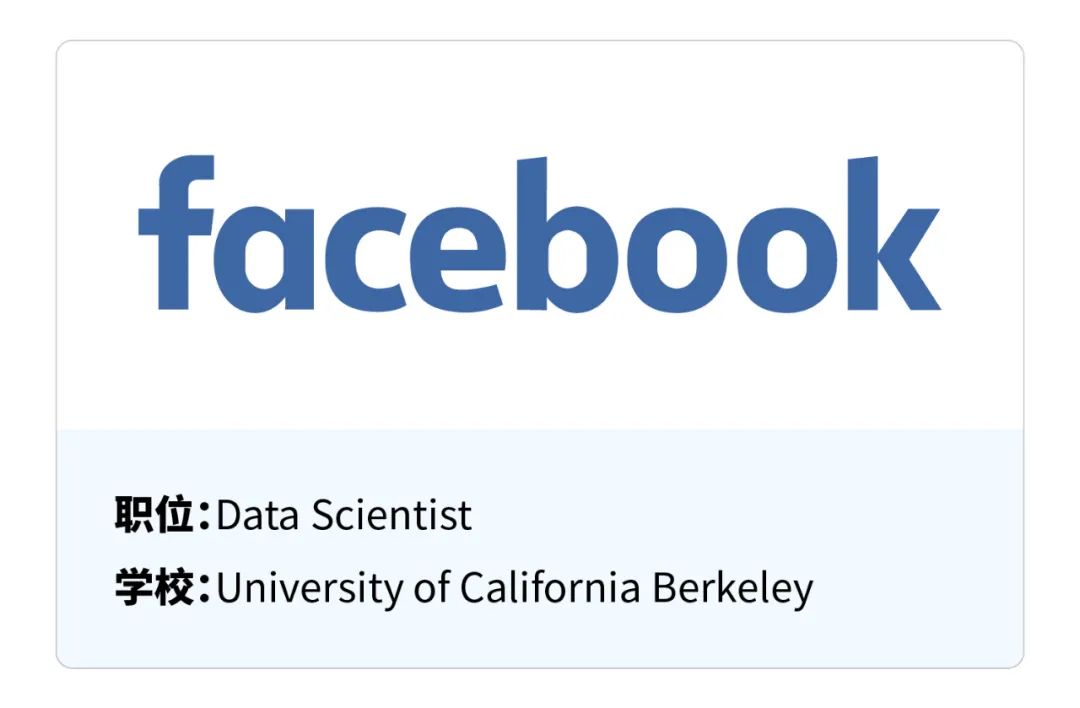Select the 学校 label
1080x708 pixels.
tap(154, 587)
